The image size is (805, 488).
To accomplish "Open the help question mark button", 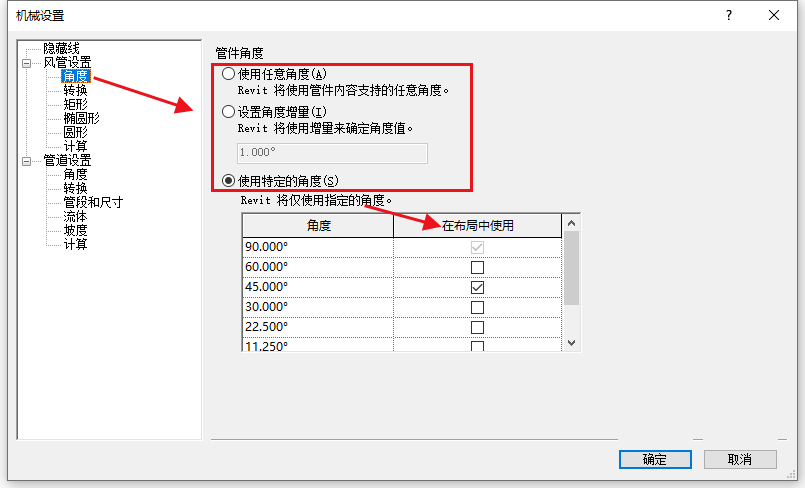I will click(729, 15).
